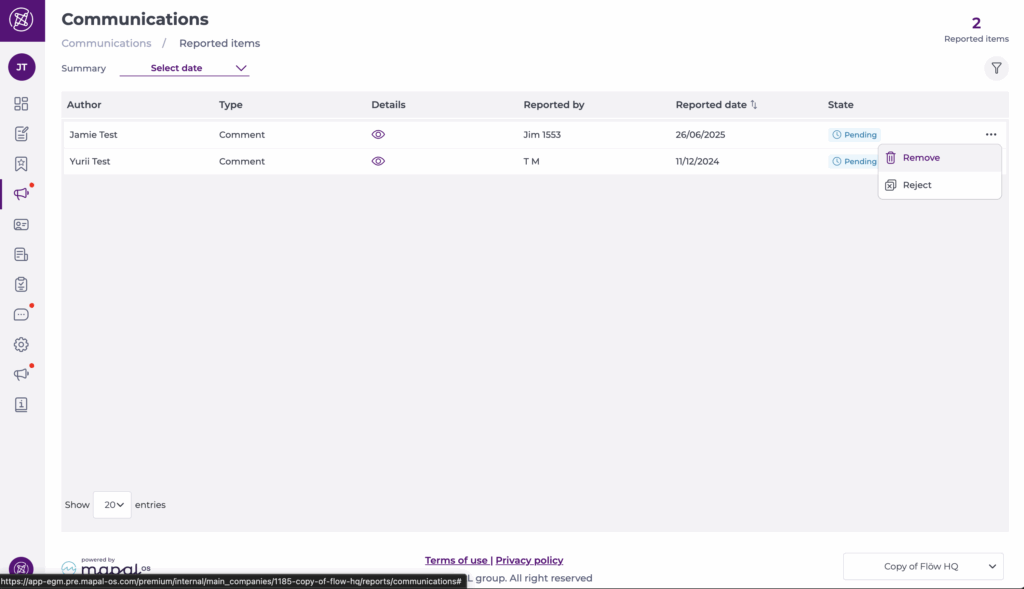The height and width of the screenshot is (589, 1024).
Task: Click the pencil-and-note icon in sidebar
Action: [21, 134]
